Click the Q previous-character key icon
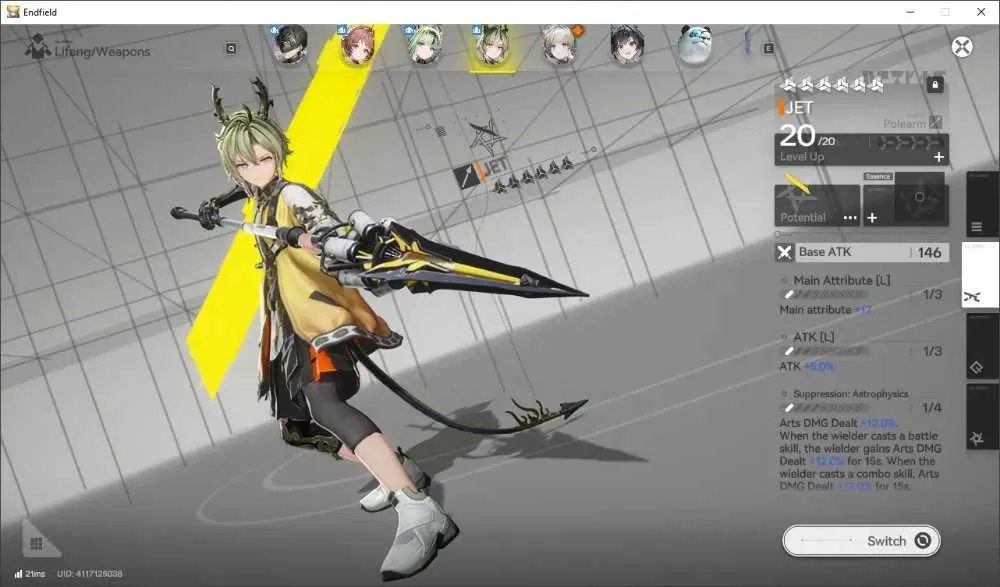1000x587 pixels. [x=231, y=48]
